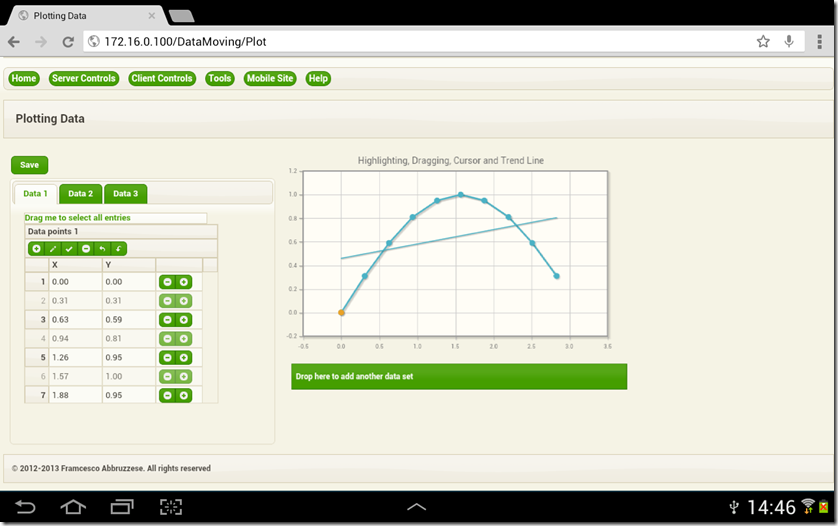Remove row 1 with its minus icon
The image size is (838, 526).
click(x=167, y=282)
